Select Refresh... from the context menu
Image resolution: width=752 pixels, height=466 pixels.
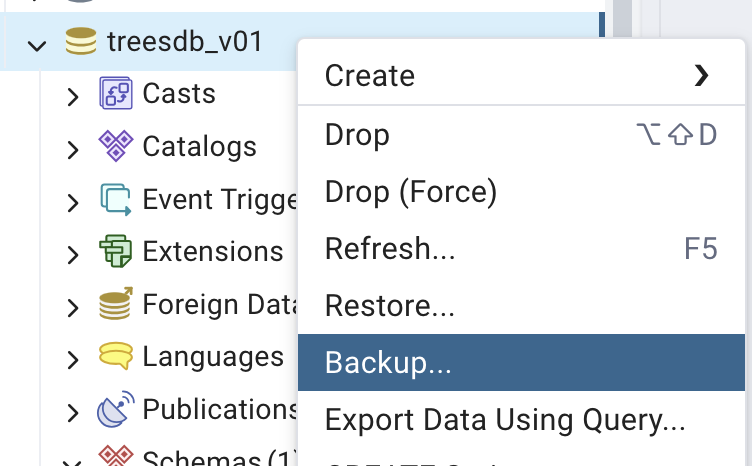coord(390,248)
